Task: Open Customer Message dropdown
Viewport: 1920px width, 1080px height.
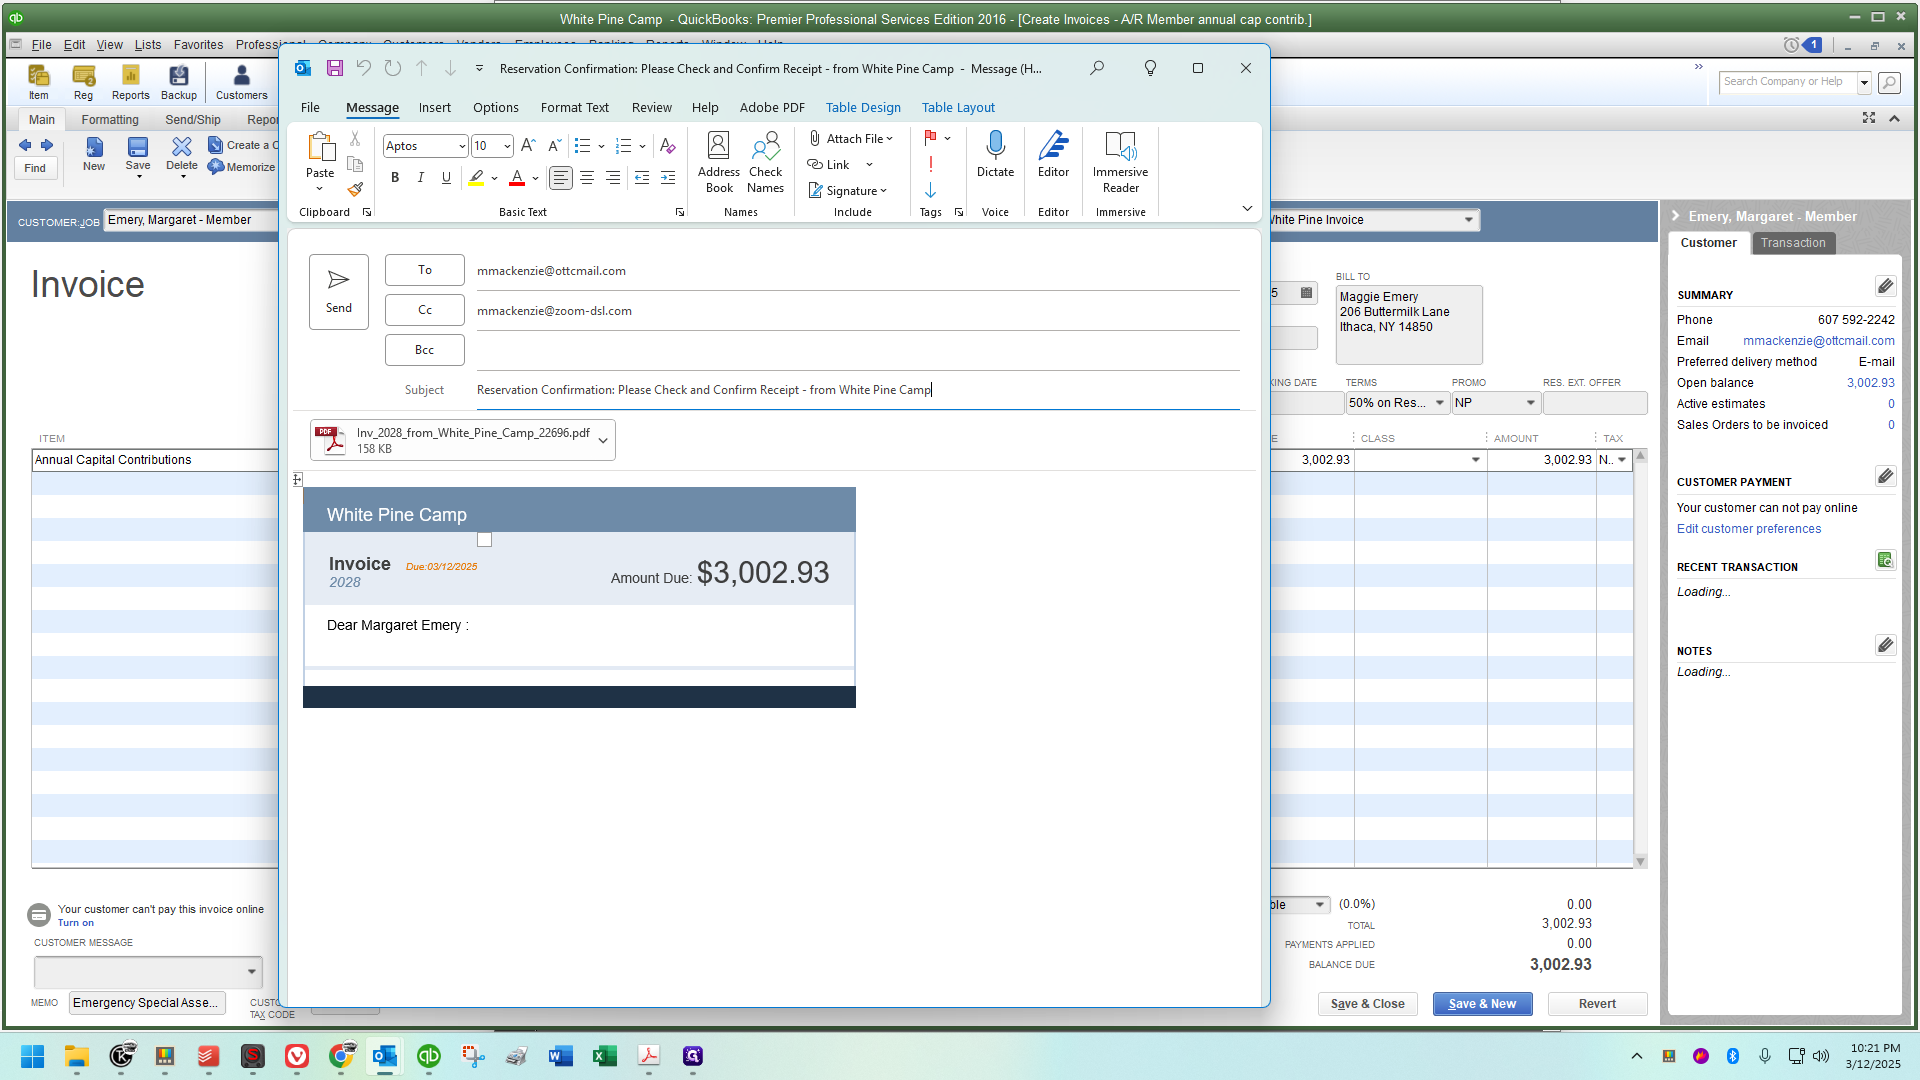Action: (251, 971)
